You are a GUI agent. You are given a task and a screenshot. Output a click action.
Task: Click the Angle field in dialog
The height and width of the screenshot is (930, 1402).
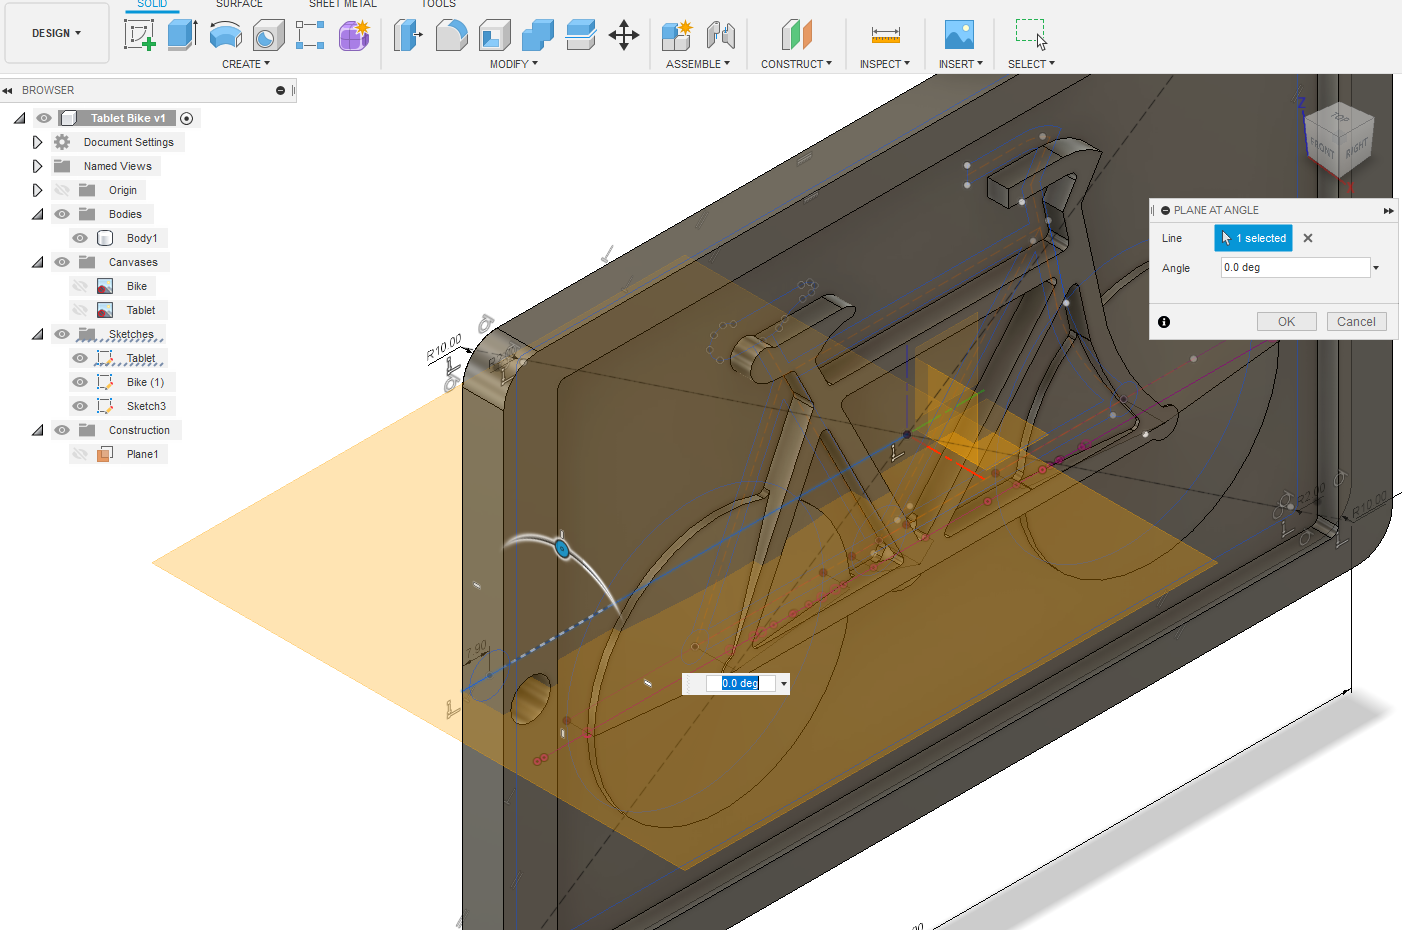coord(1295,268)
